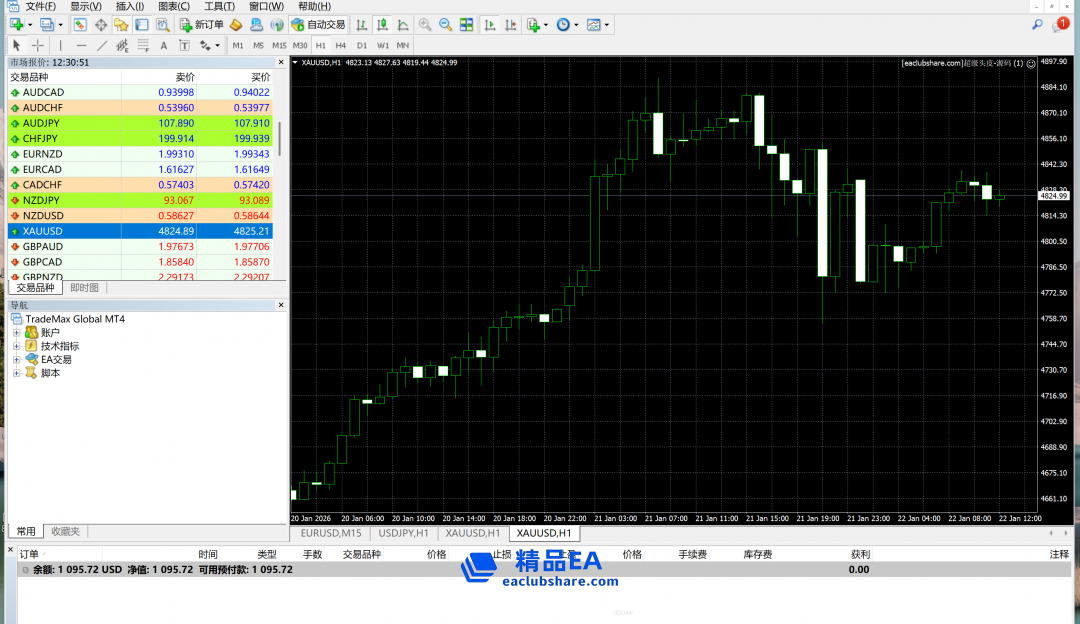Switch to the EURUSD,M15 chart tab

tap(328, 533)
